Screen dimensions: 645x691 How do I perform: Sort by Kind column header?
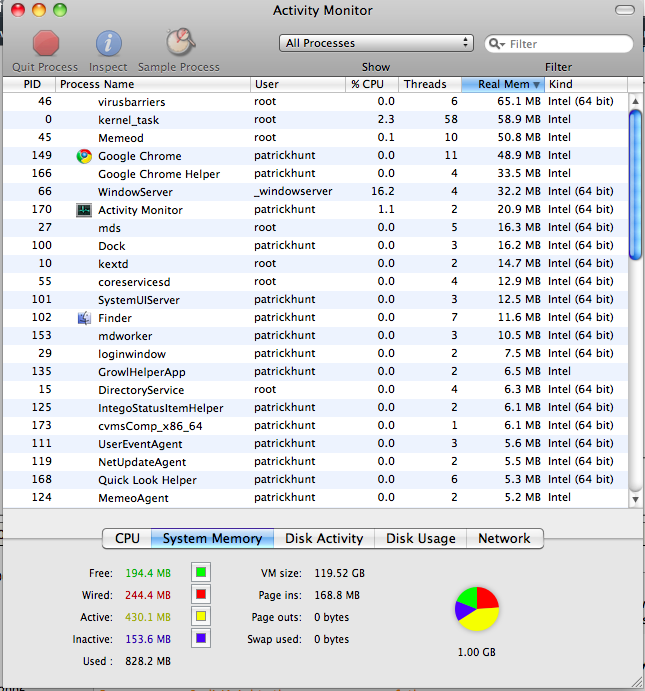(586, 84)
